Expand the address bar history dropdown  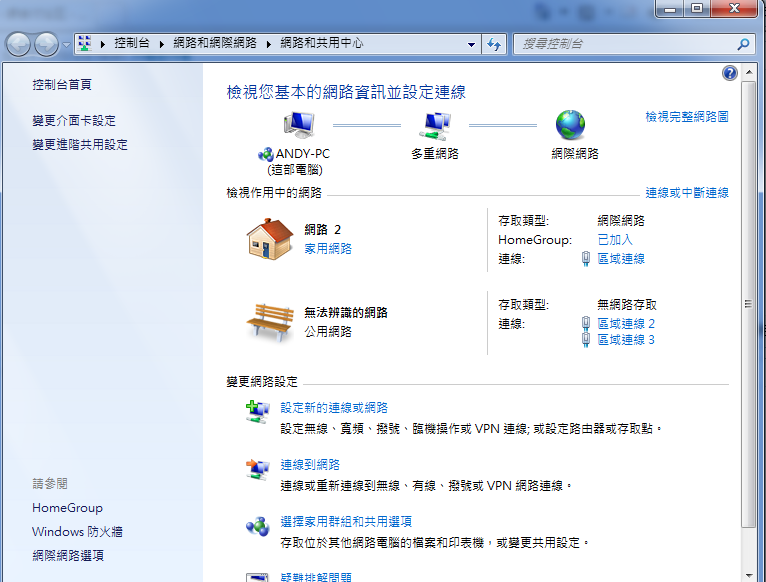[x=472, y=45]
